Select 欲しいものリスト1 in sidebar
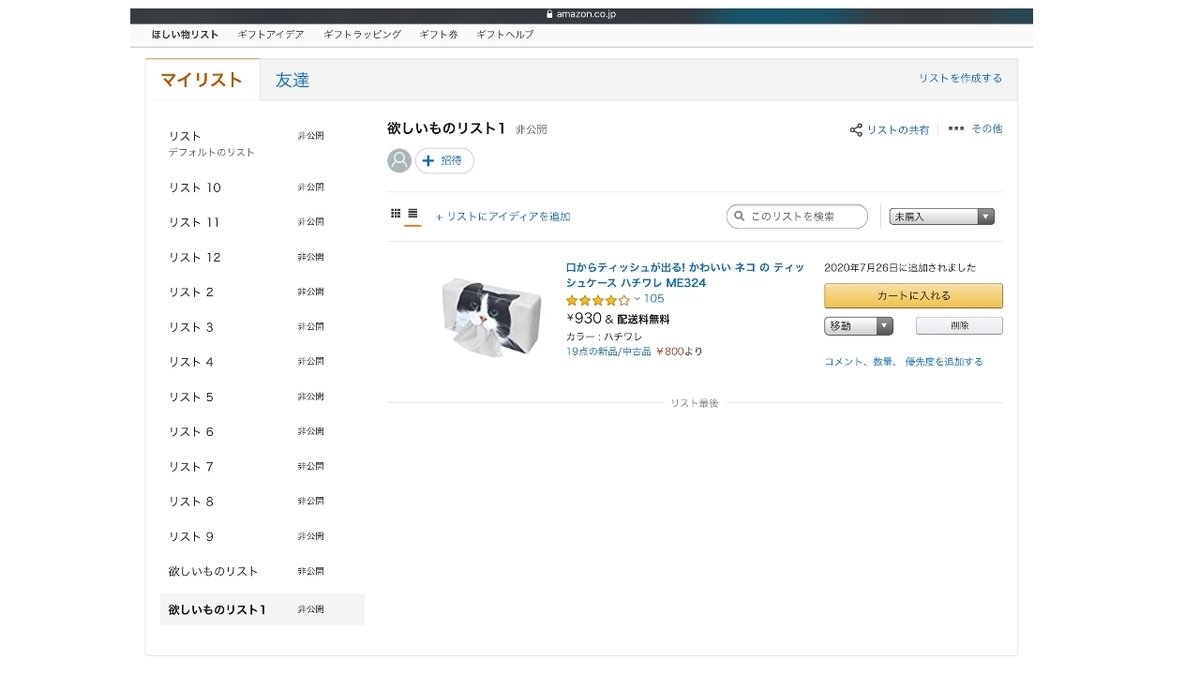1200x675 pixels. (x=262, y=609)
